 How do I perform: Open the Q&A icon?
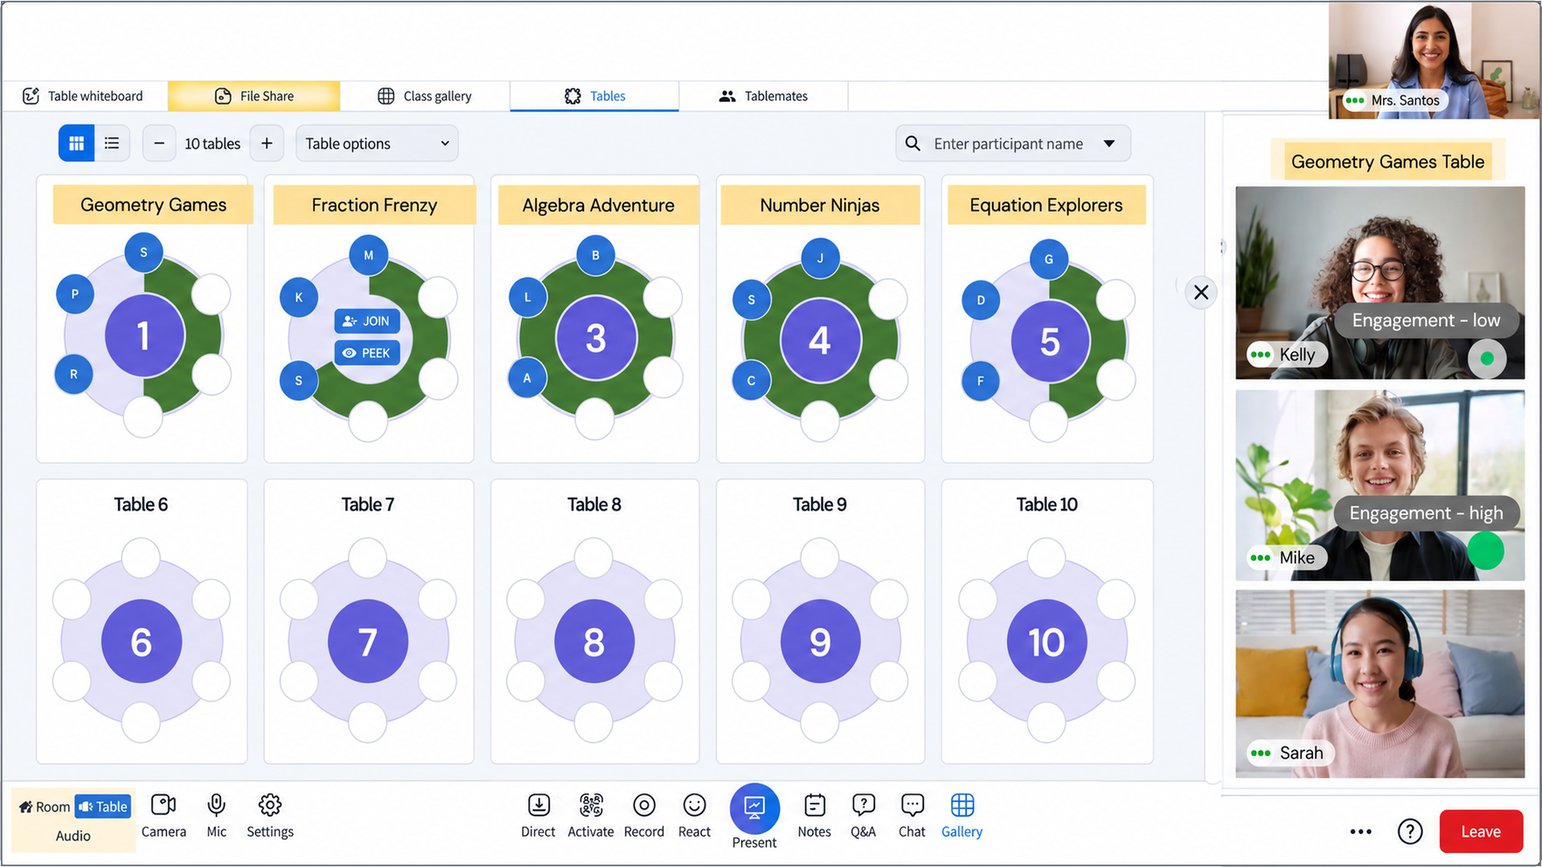click(863, 805)
